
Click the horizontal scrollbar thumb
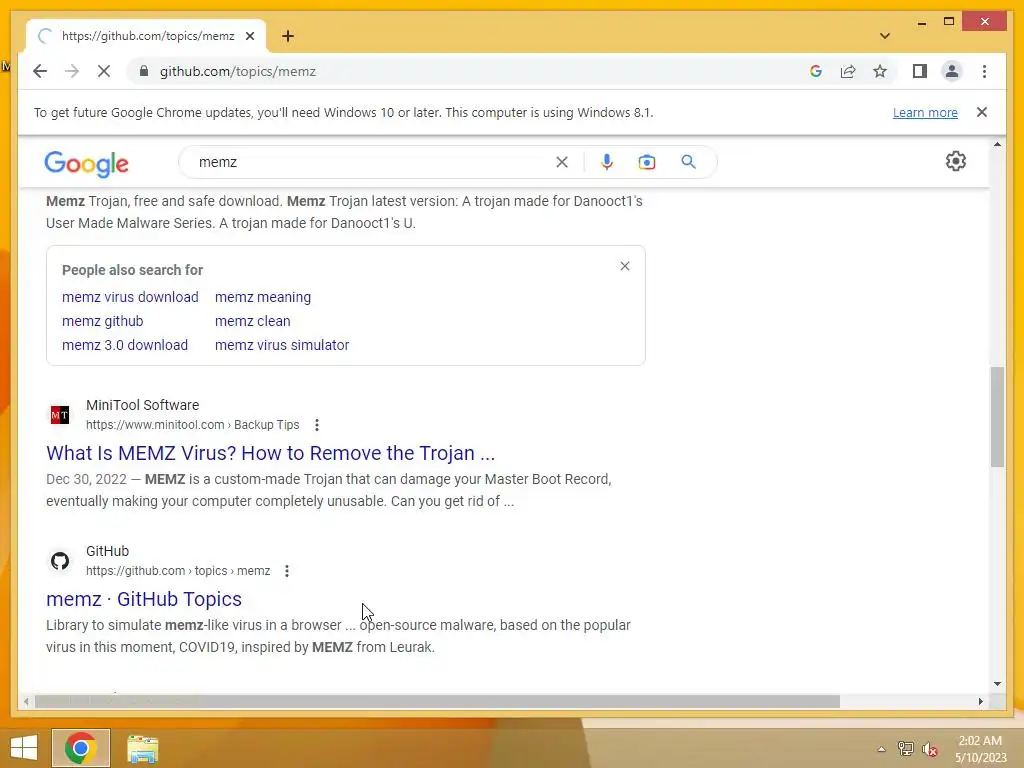437,701
